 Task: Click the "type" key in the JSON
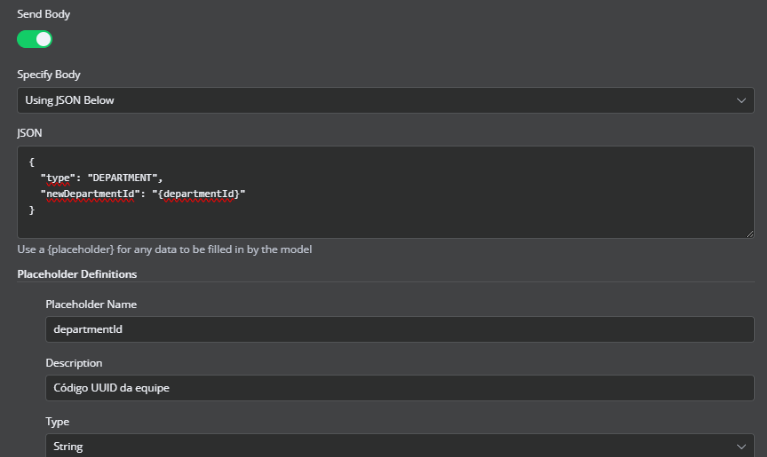[57, 177]
